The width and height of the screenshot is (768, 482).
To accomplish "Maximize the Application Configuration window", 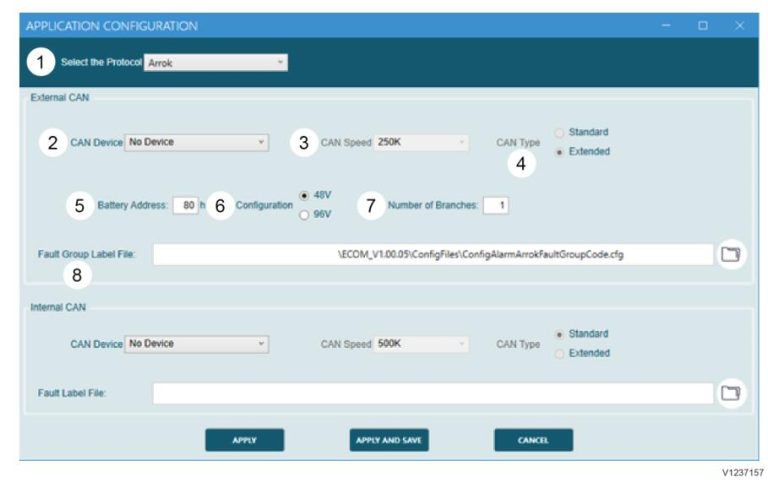I will pyautogui.click(x=703, y=25).
